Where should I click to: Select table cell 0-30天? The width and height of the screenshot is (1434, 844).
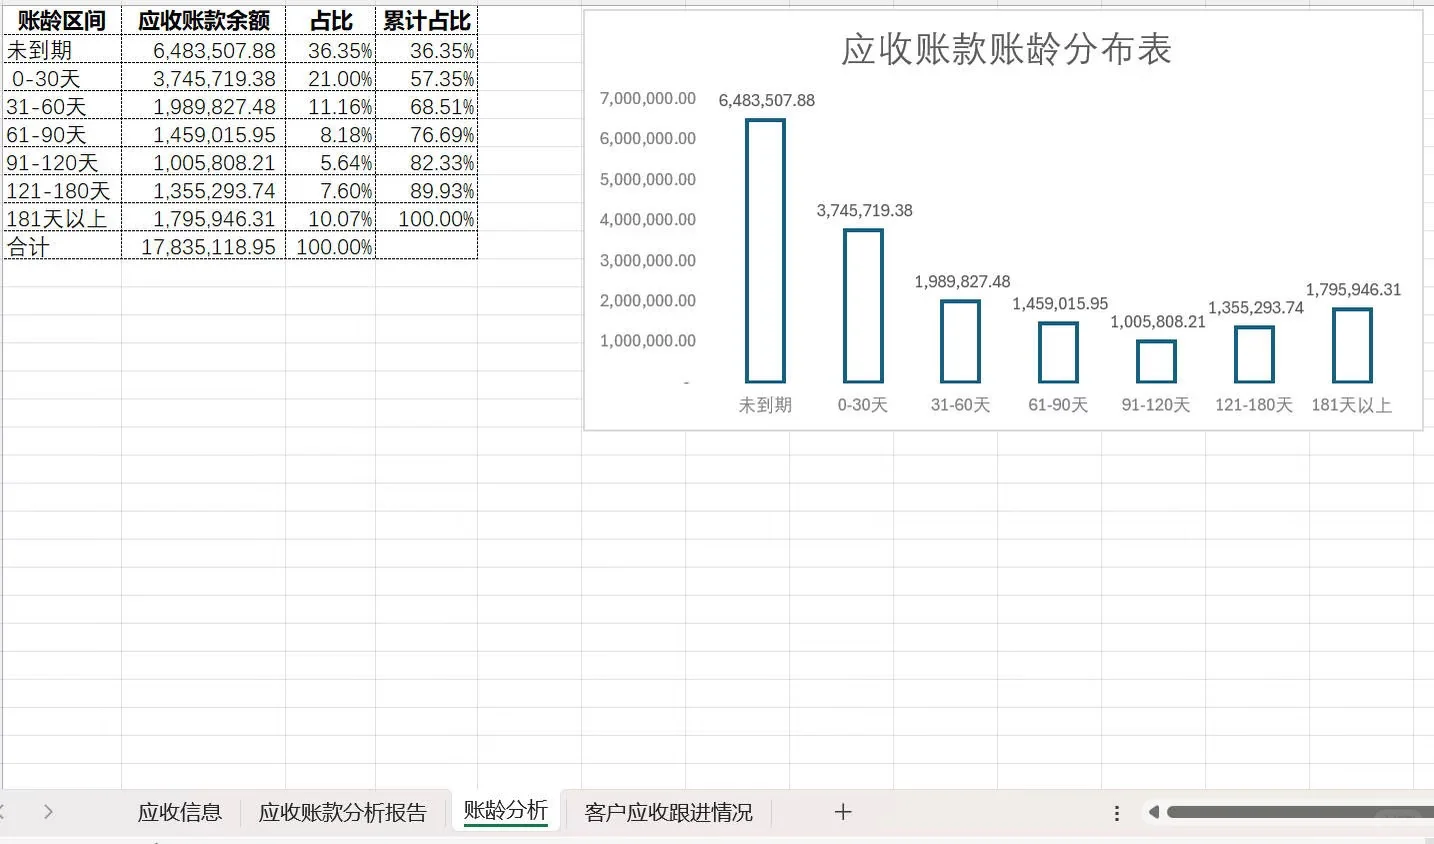point(62,78)
